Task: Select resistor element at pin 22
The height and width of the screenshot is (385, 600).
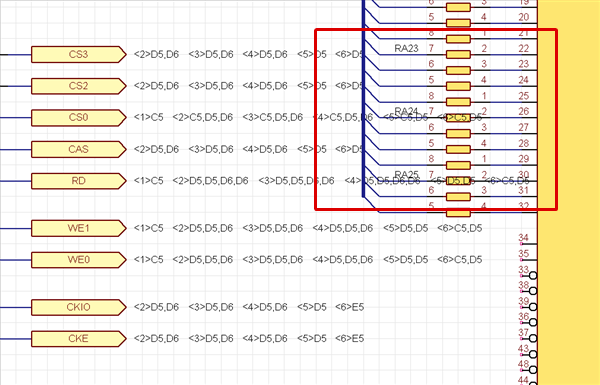Action: point(458,55)
